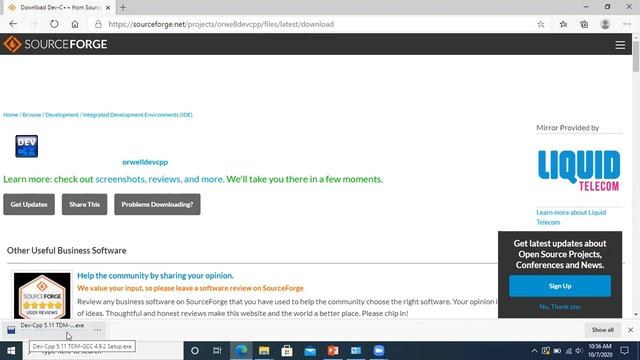The height and width of the screenshot is (360, 640).
Task: Click the Share This button
Action: (84, 204)
